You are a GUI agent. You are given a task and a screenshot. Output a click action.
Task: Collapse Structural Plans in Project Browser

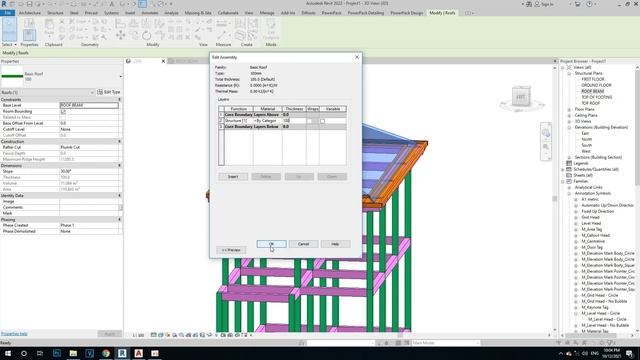click(569, 73)
